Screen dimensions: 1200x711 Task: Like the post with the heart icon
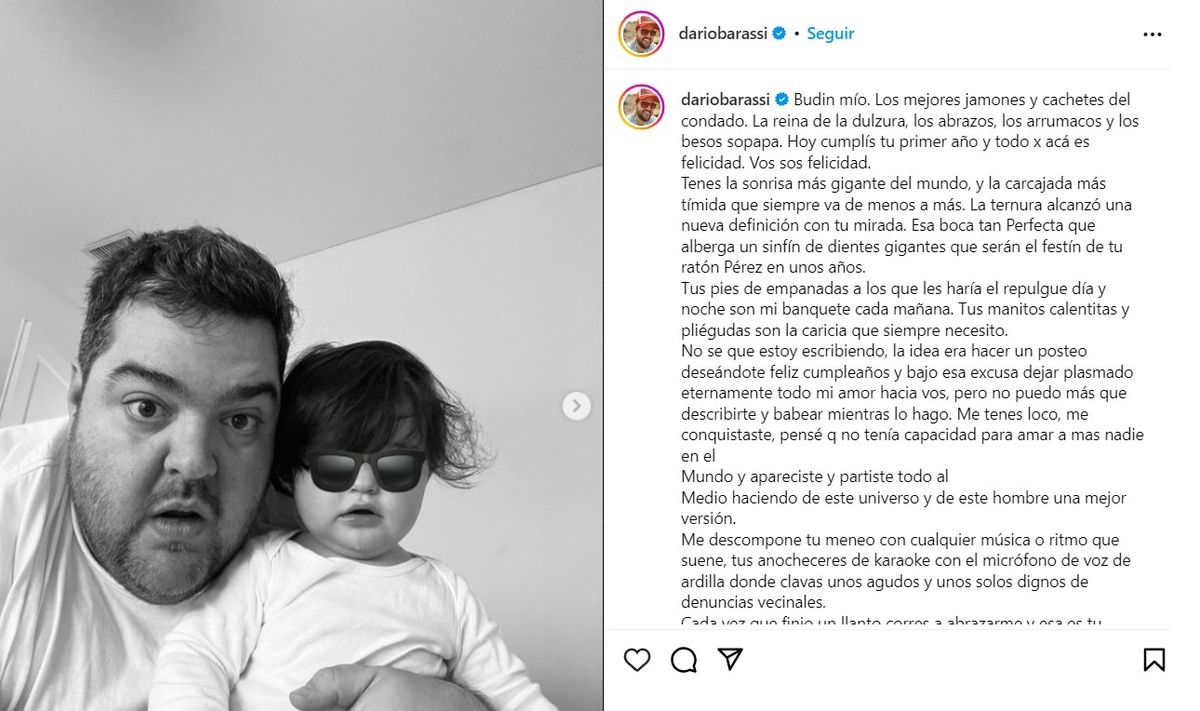pos(637,659)
